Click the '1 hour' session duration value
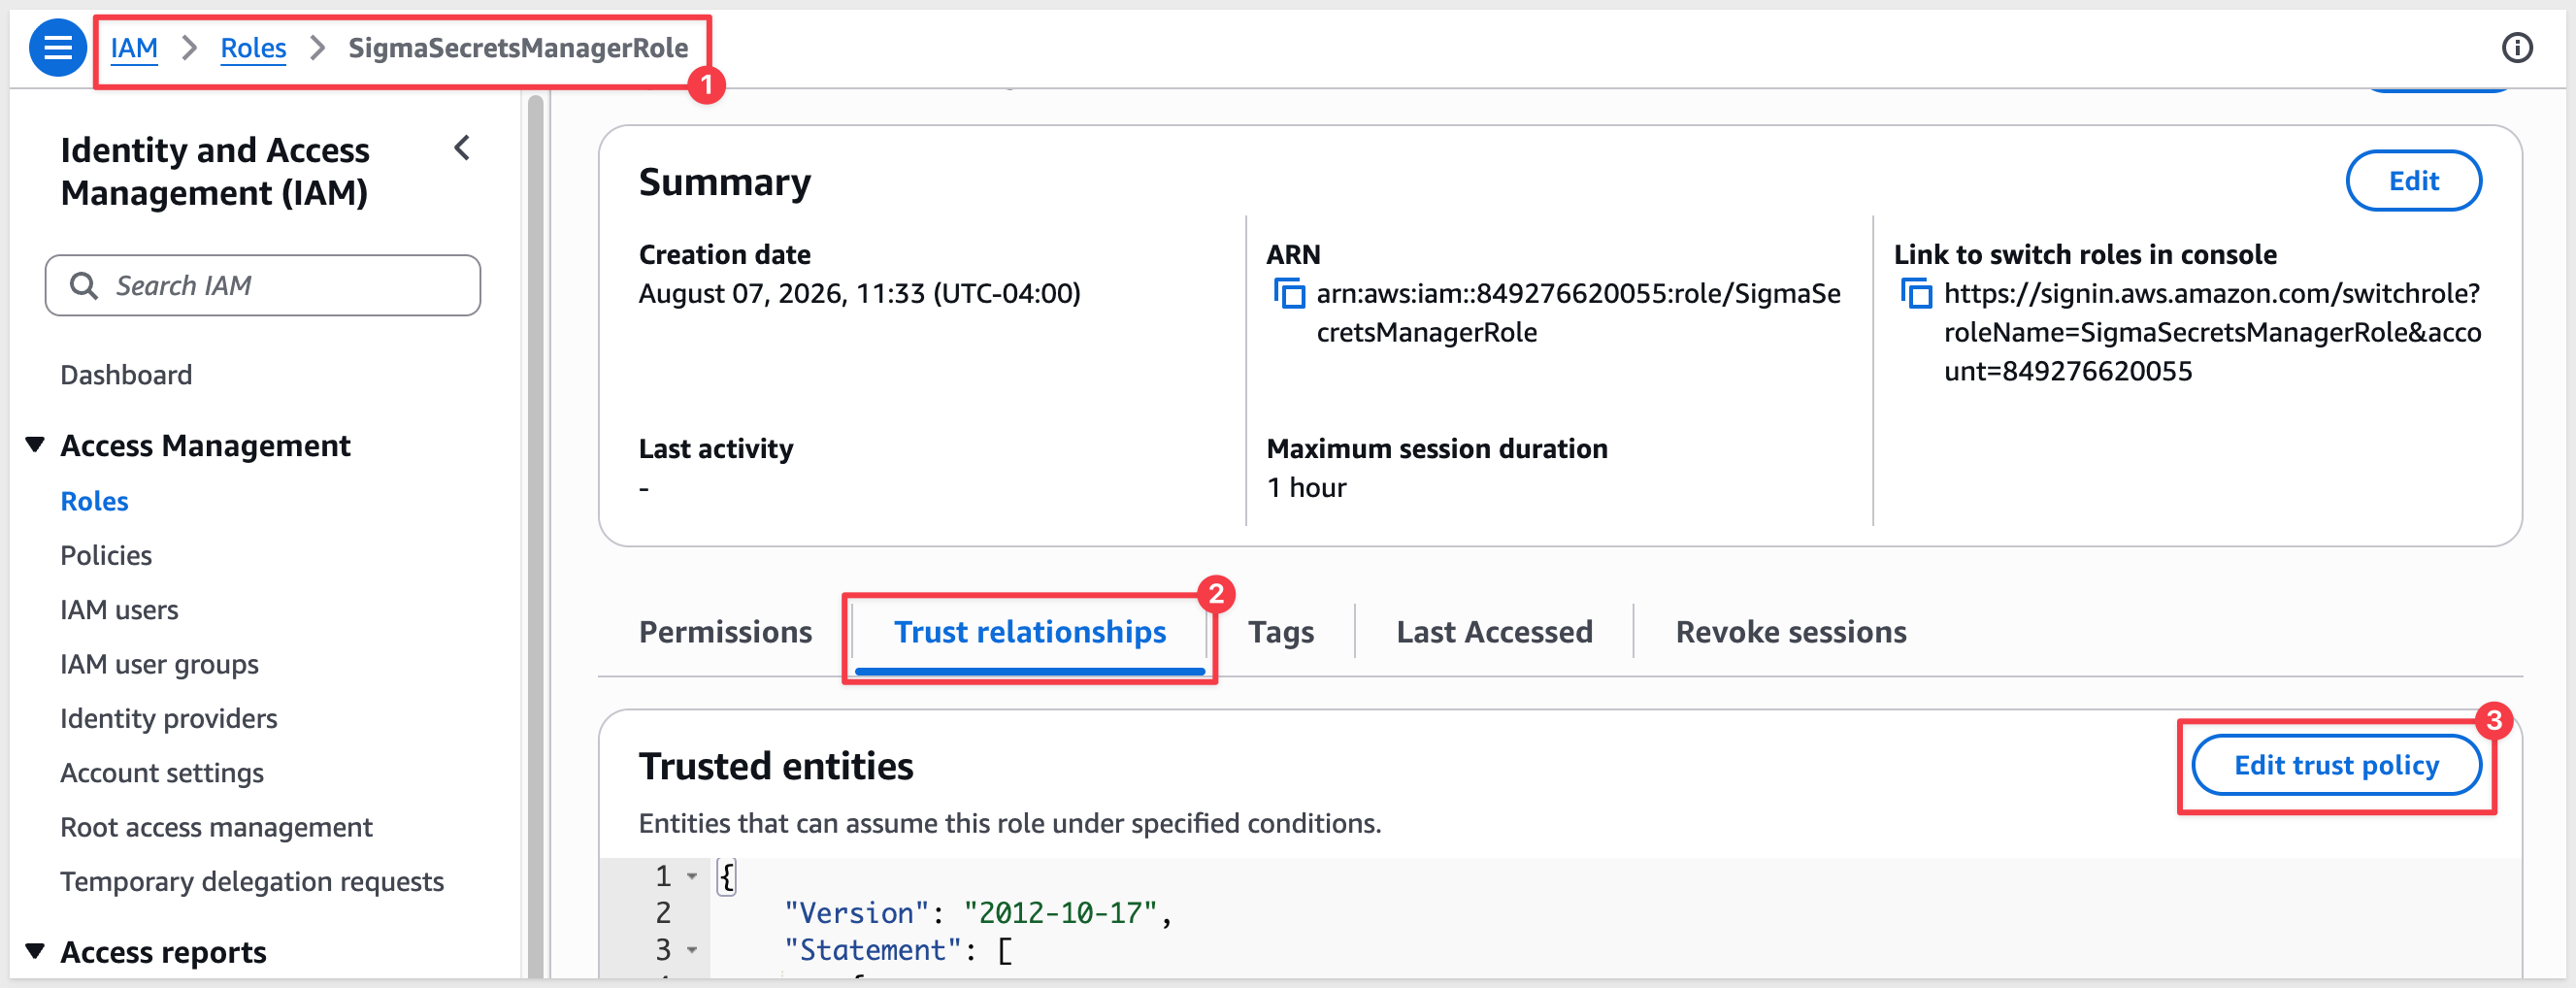The width and height of the screenshot is (2576, 988). pos(1306,488)
